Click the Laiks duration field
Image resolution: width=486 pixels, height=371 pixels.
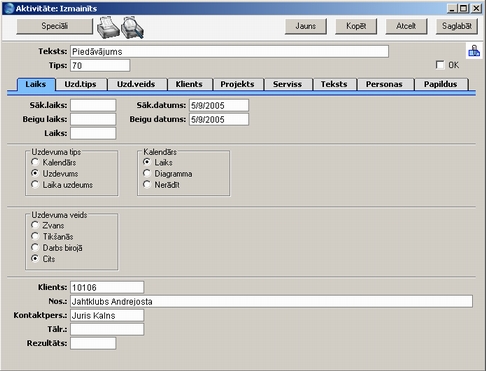coord(93,133)
